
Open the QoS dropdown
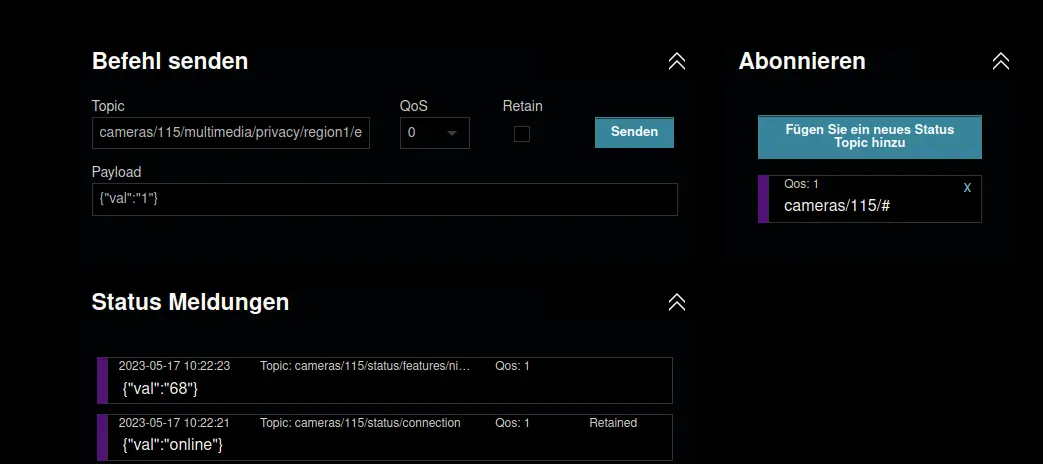pos(434,133)
